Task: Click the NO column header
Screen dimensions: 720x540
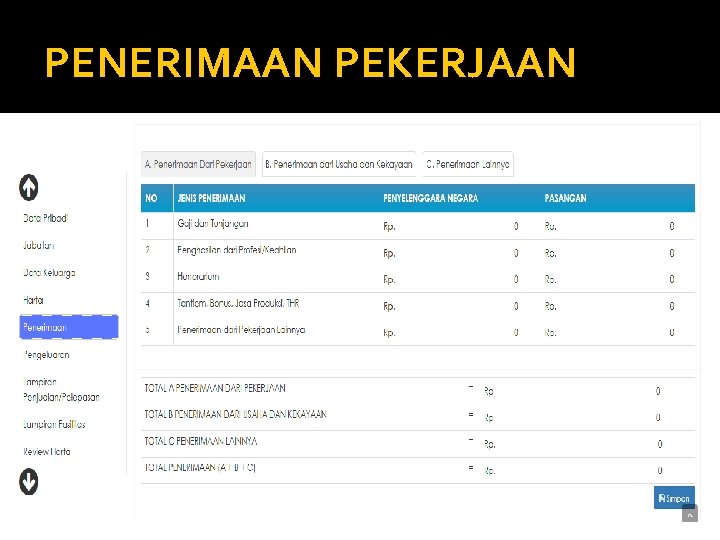Action: pos(151,198)
